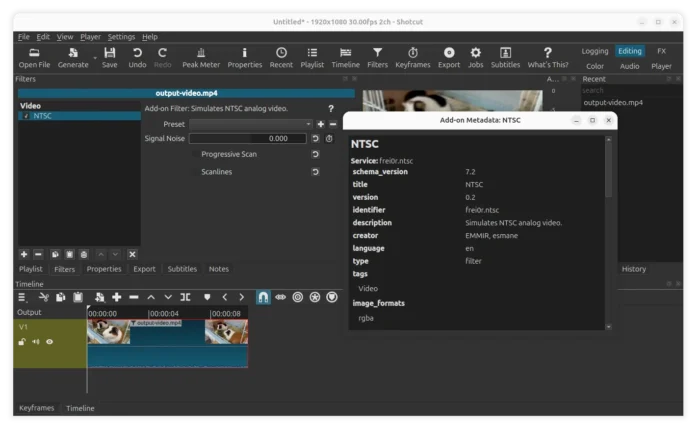Open the Jobs panel
The width and height of the screenshot is (700, 434).
tap(475, 58)
